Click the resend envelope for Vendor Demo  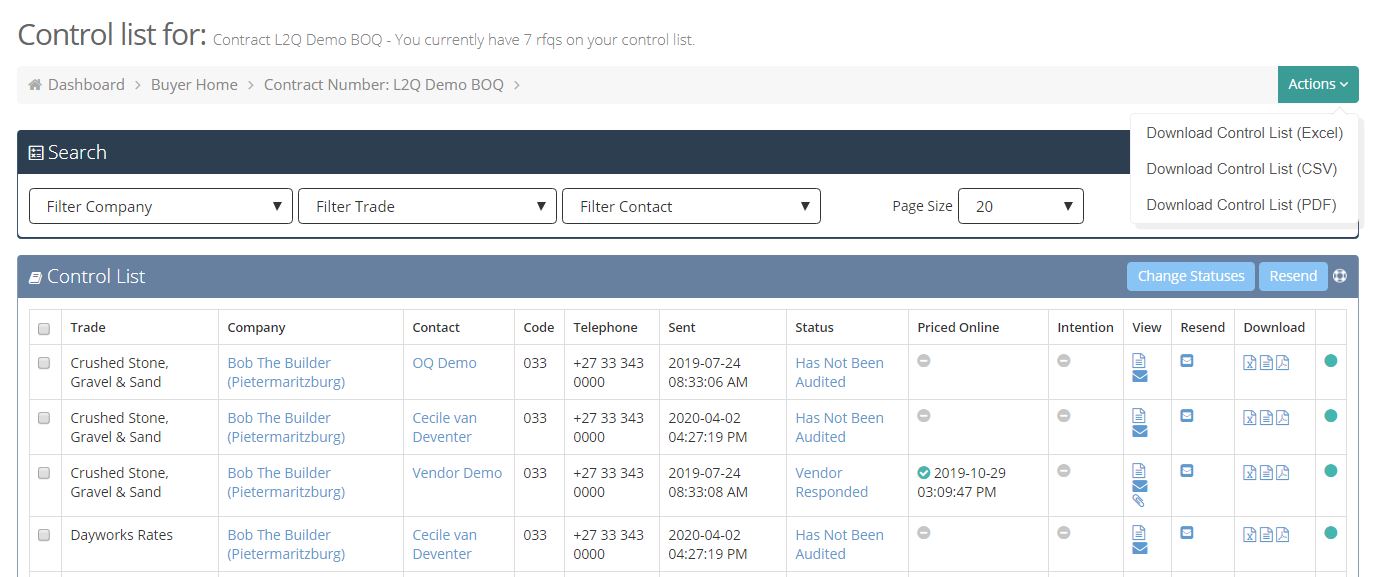[1187, 471]
